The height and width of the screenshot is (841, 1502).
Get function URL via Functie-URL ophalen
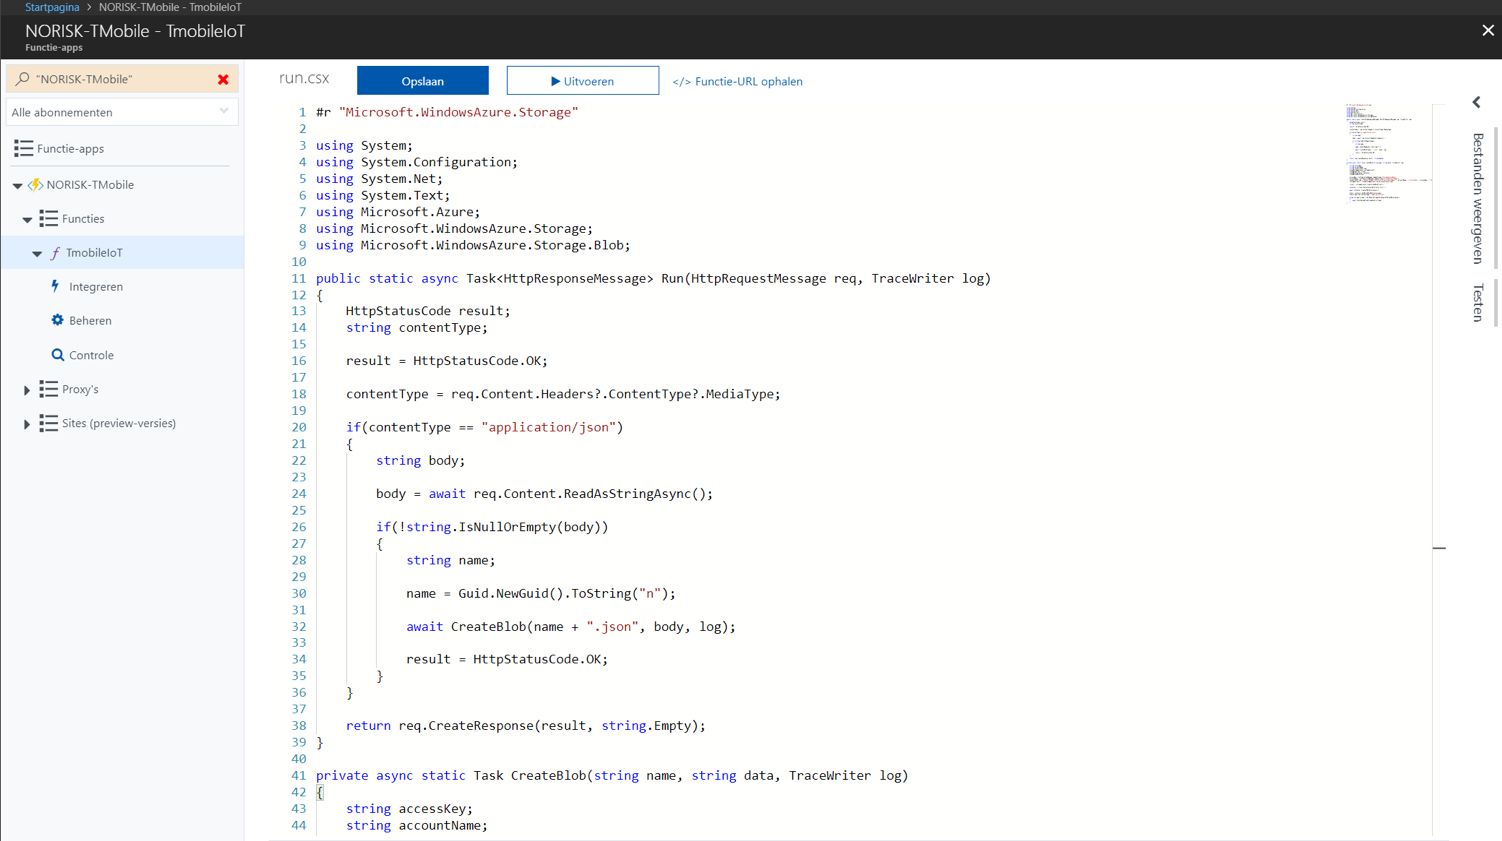click(738, 81)
